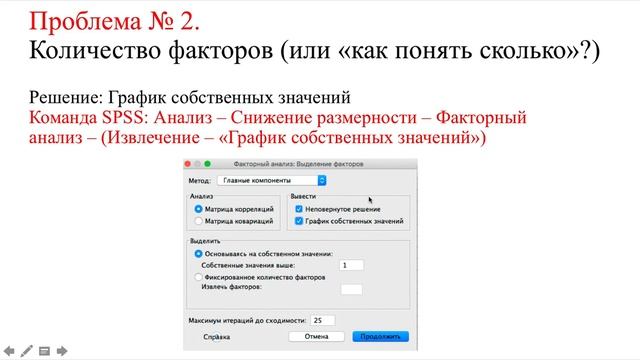
Task: Click the Анализ group label
Action: click(201, 196)
